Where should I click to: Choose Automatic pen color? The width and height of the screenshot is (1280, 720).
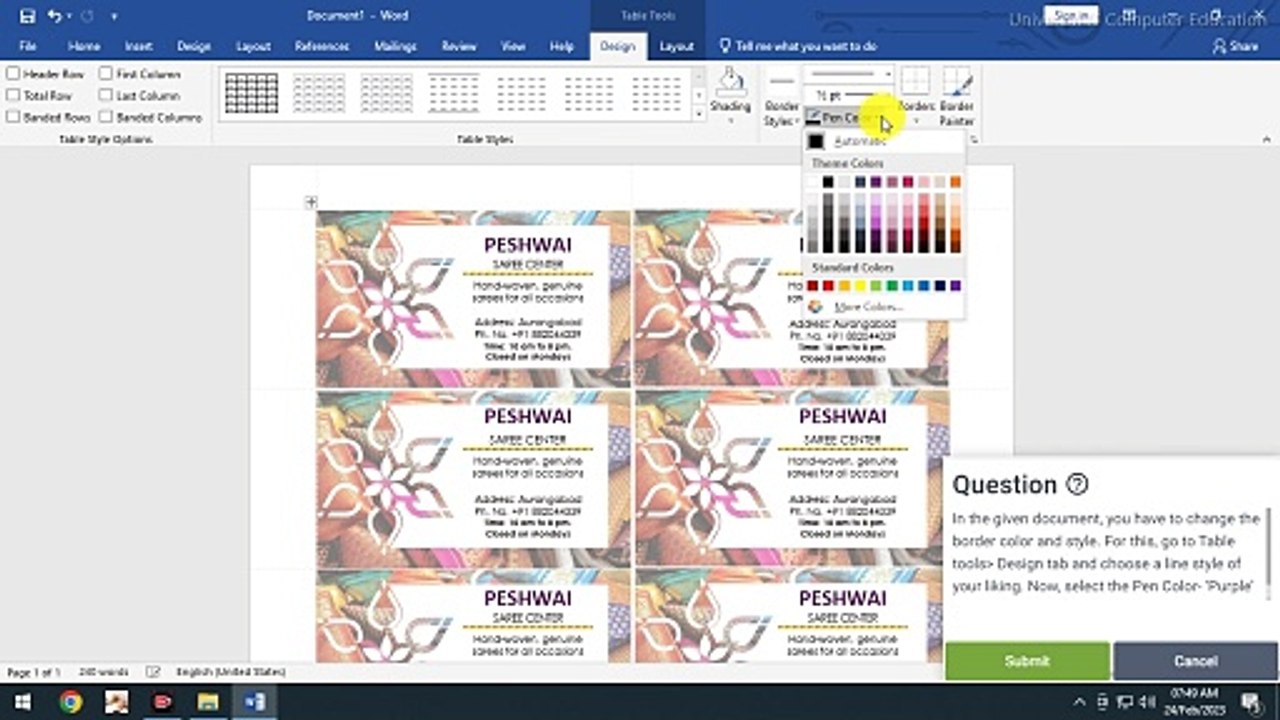(x=884, y=142)
